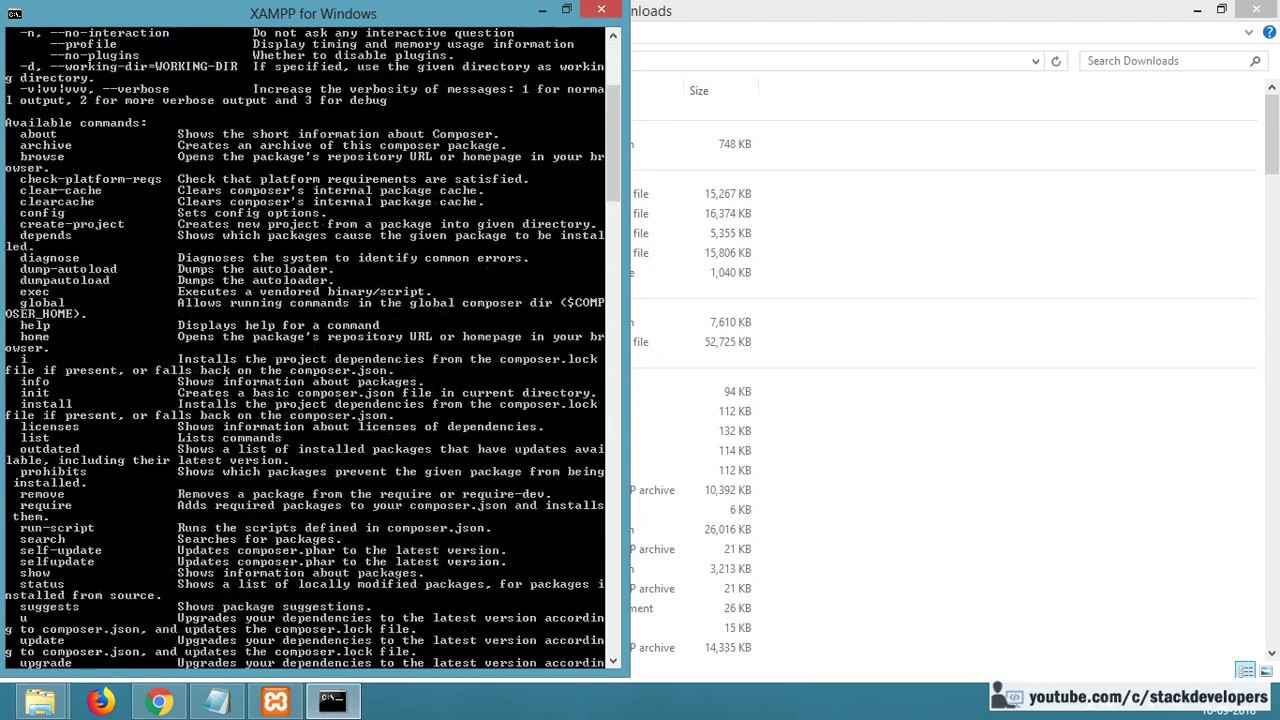Select the archive sized 10,392 KB
1280x720 pixels.
click(x=728, y=490)
